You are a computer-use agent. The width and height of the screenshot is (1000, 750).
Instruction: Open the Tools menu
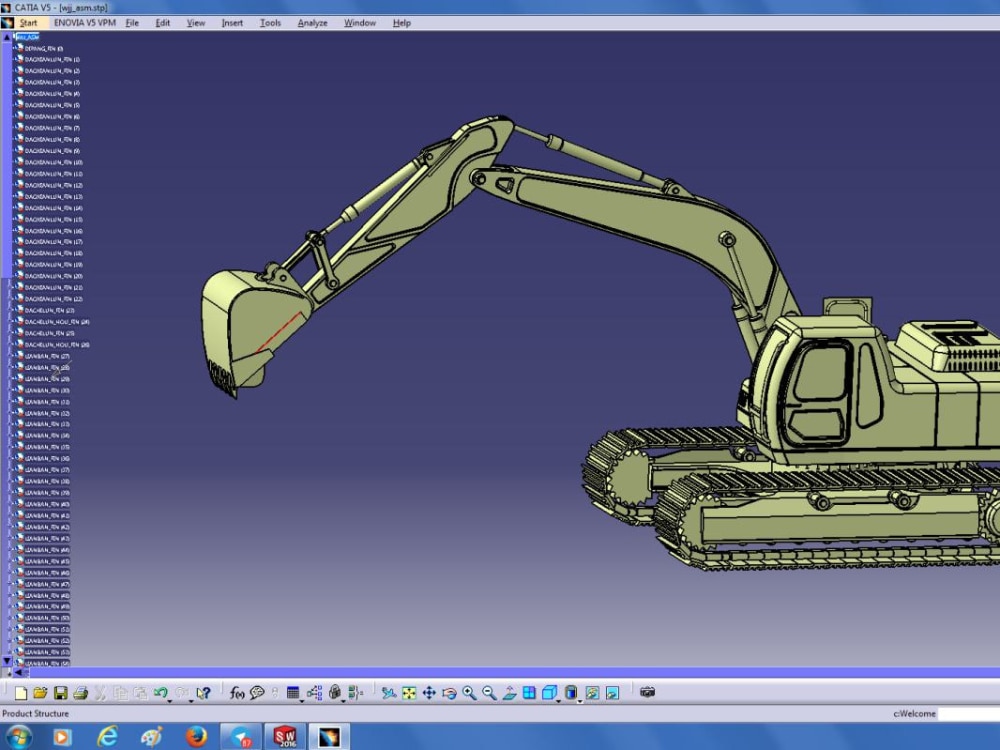tap(270, 23)
